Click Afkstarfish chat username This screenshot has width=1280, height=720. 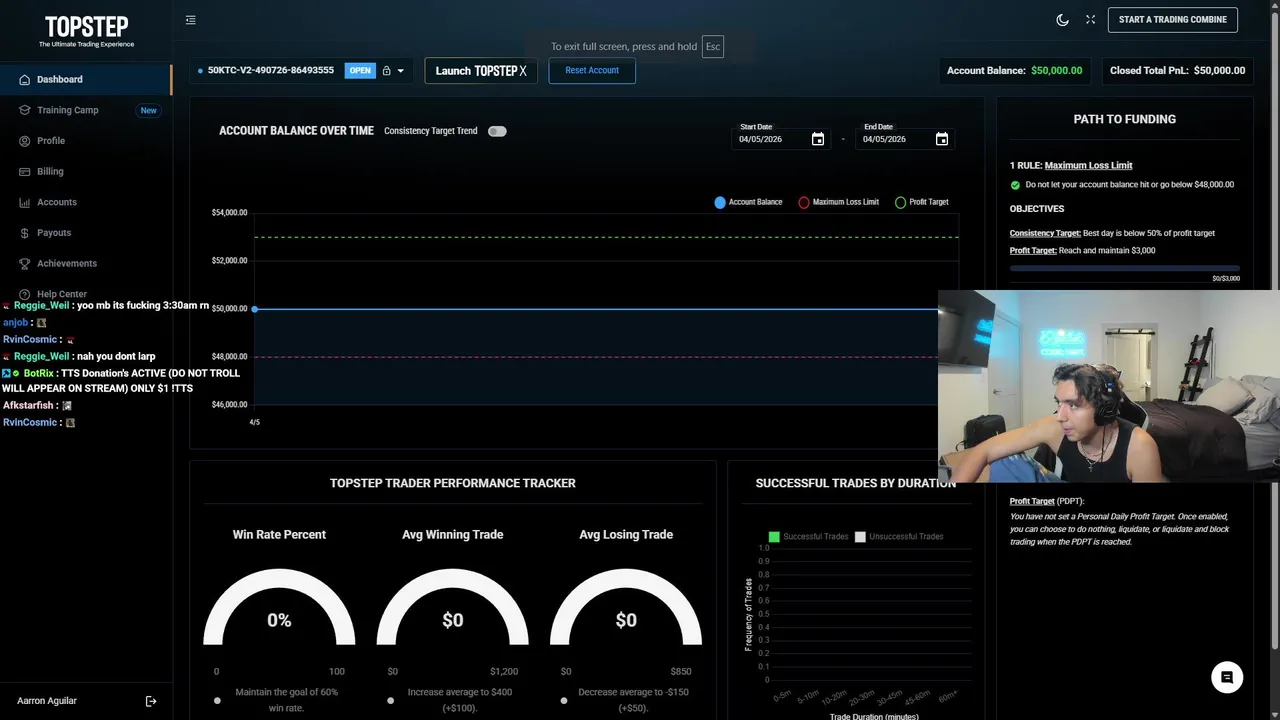30,405
